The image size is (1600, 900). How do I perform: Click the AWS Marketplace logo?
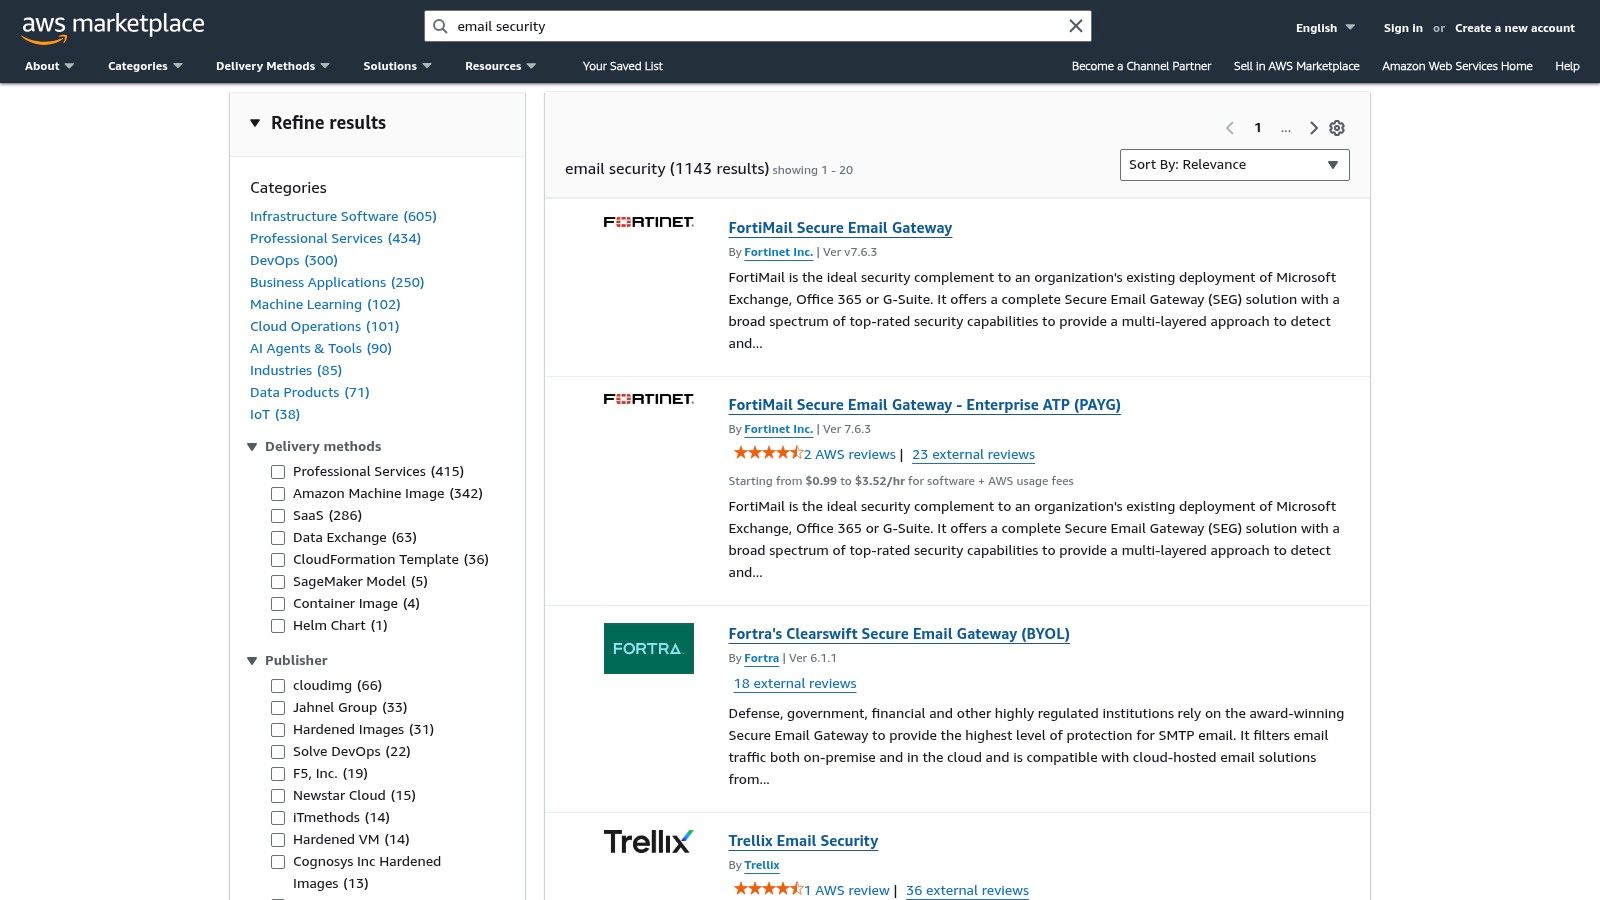tap(112, 28)
